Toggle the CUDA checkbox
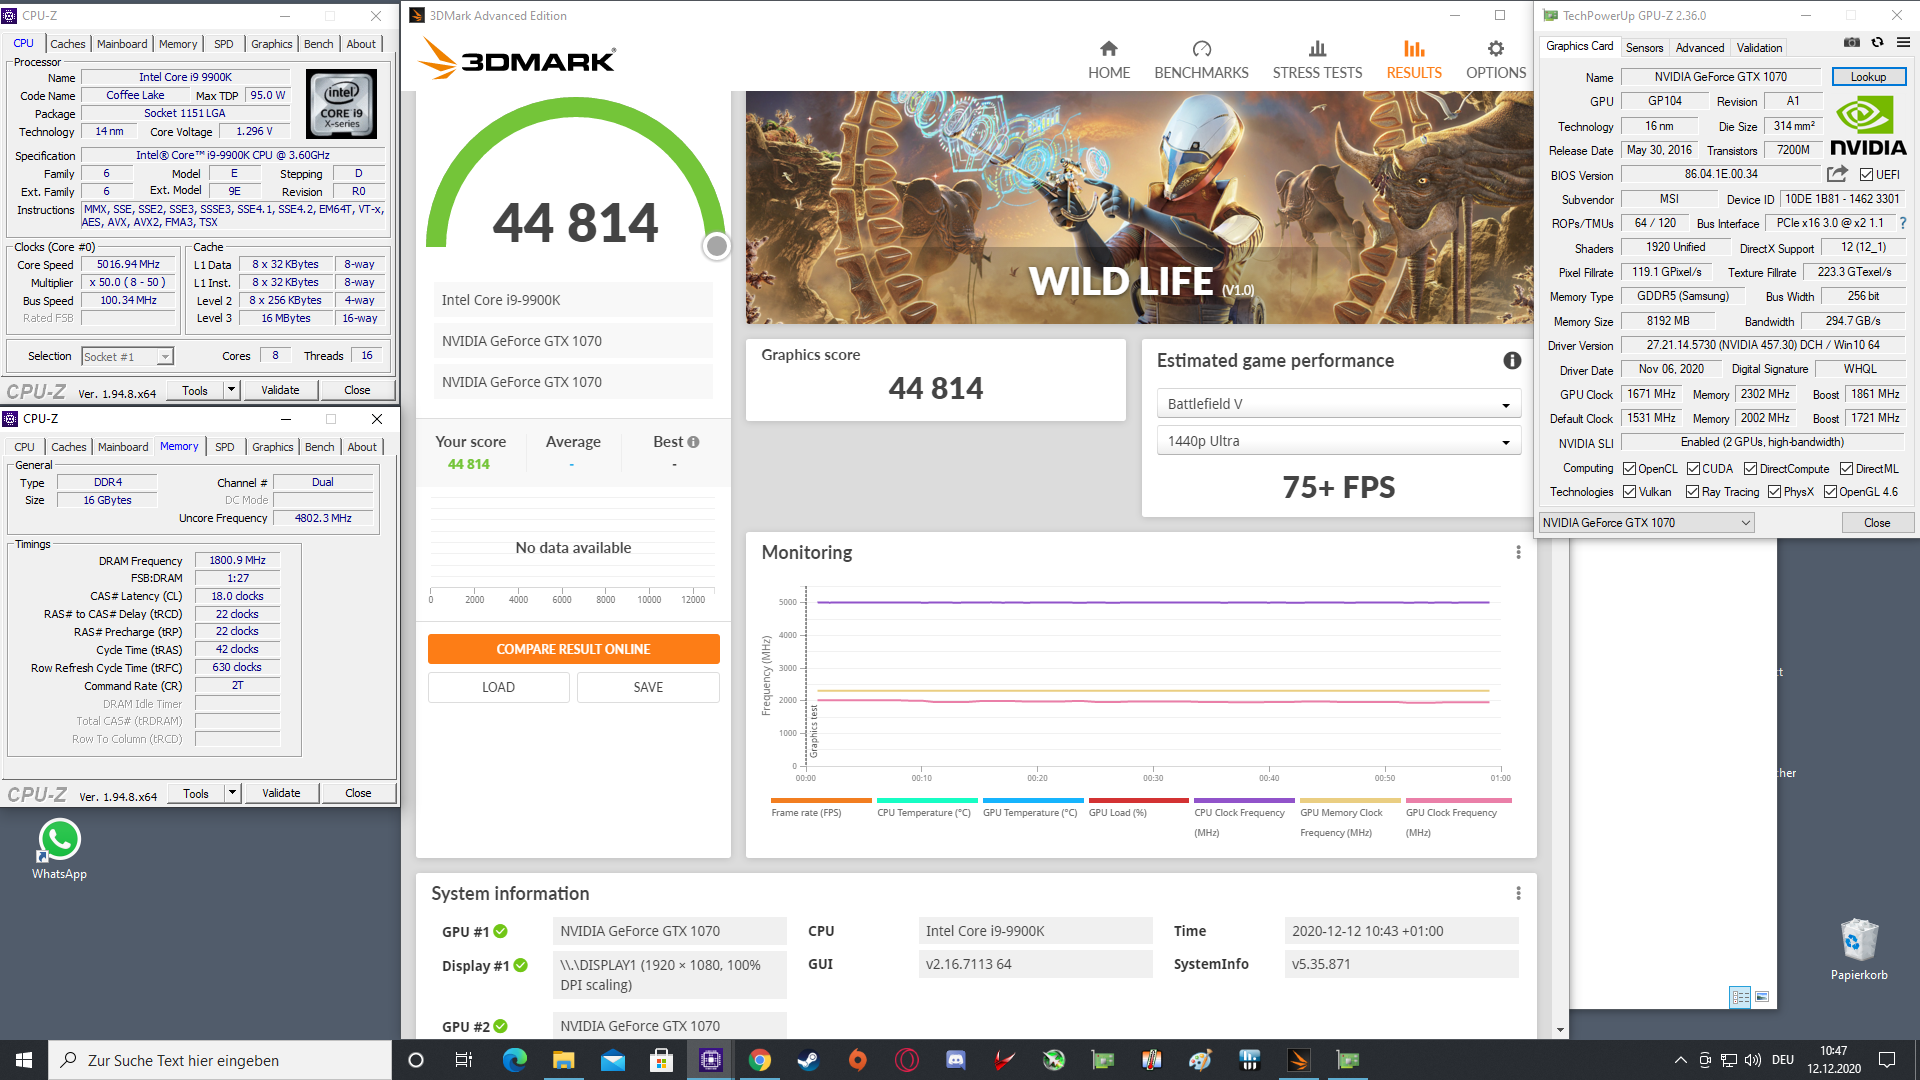Screen dimensions: 1920x1080 click(1693, 469)
